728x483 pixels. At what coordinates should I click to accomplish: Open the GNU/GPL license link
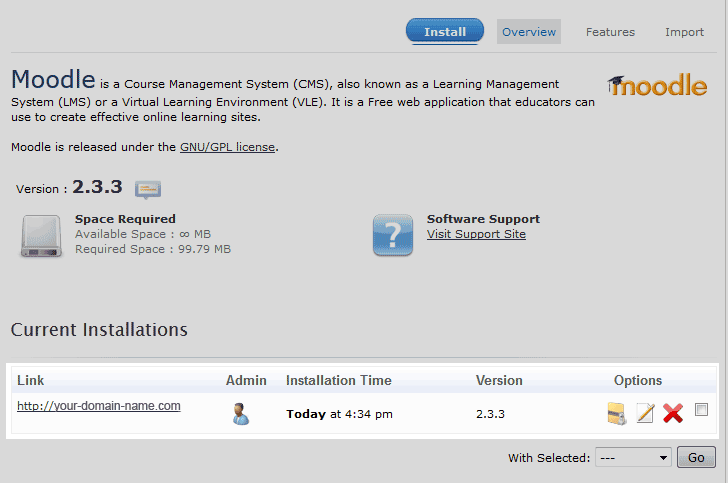[227, 147]
